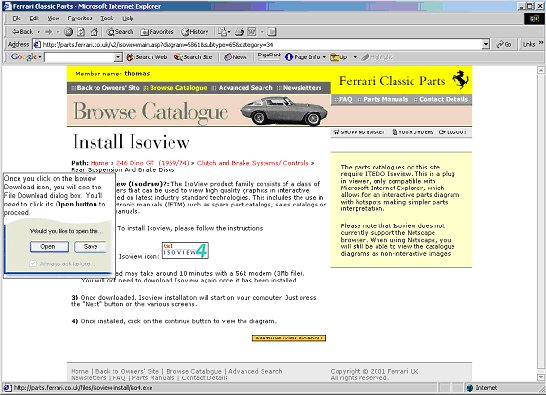The height and width of the screenshot is (395, 546).
Task: Open the View menu
Action: pyautogui.click(x=53, y=18)
